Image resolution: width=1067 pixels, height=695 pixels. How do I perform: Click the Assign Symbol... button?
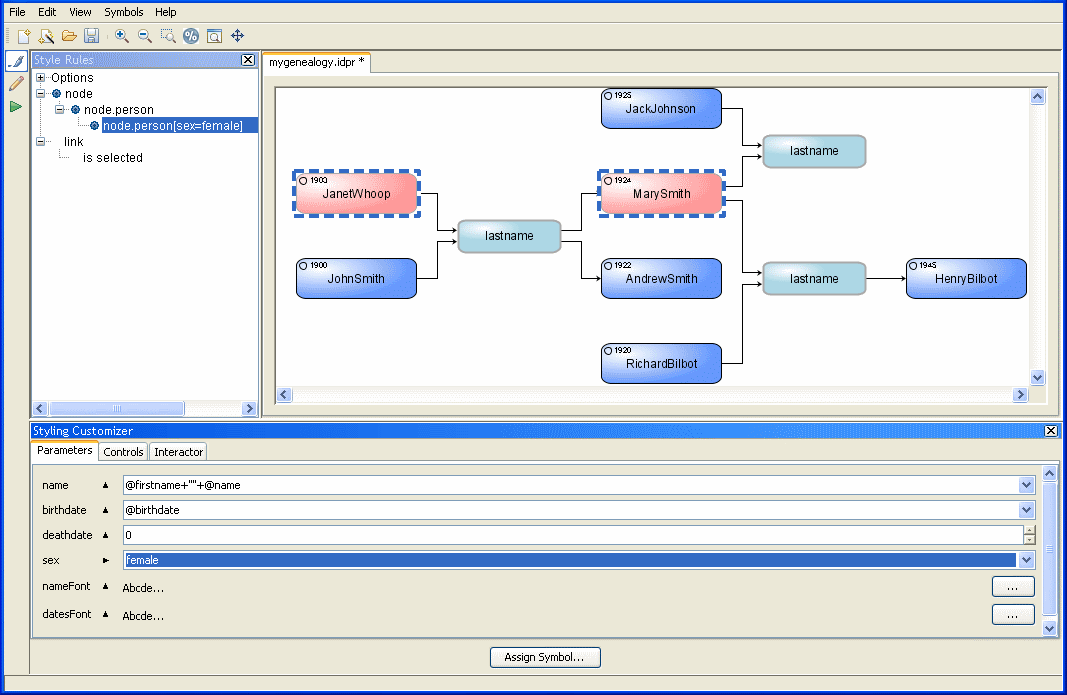pos(545,657)
